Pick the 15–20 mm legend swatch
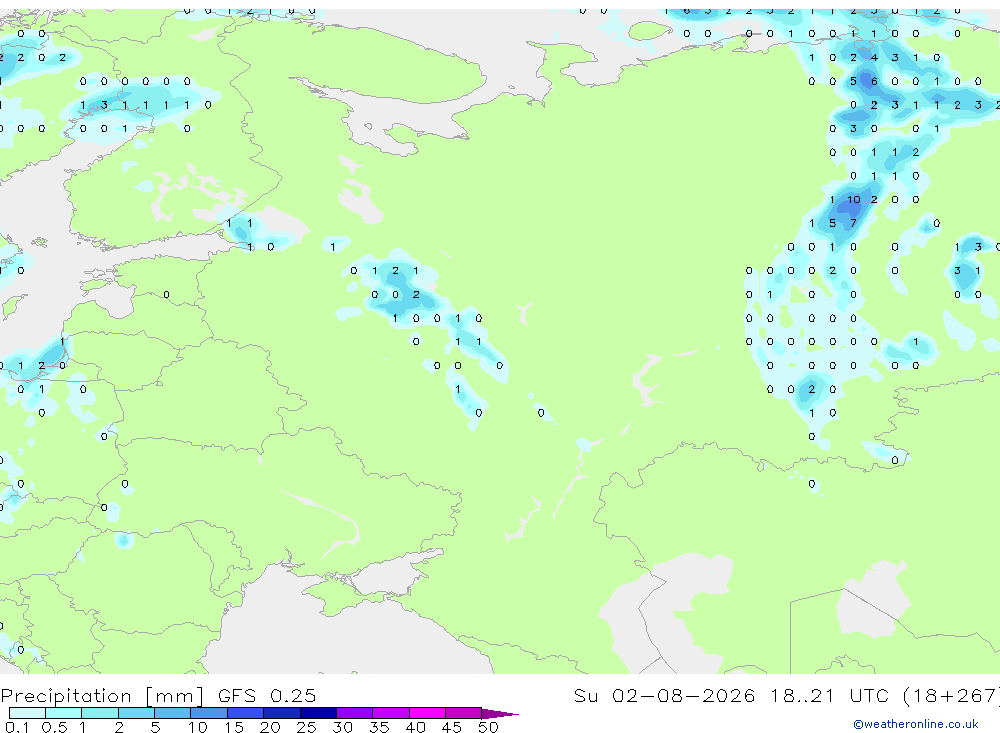 [246, 713]
